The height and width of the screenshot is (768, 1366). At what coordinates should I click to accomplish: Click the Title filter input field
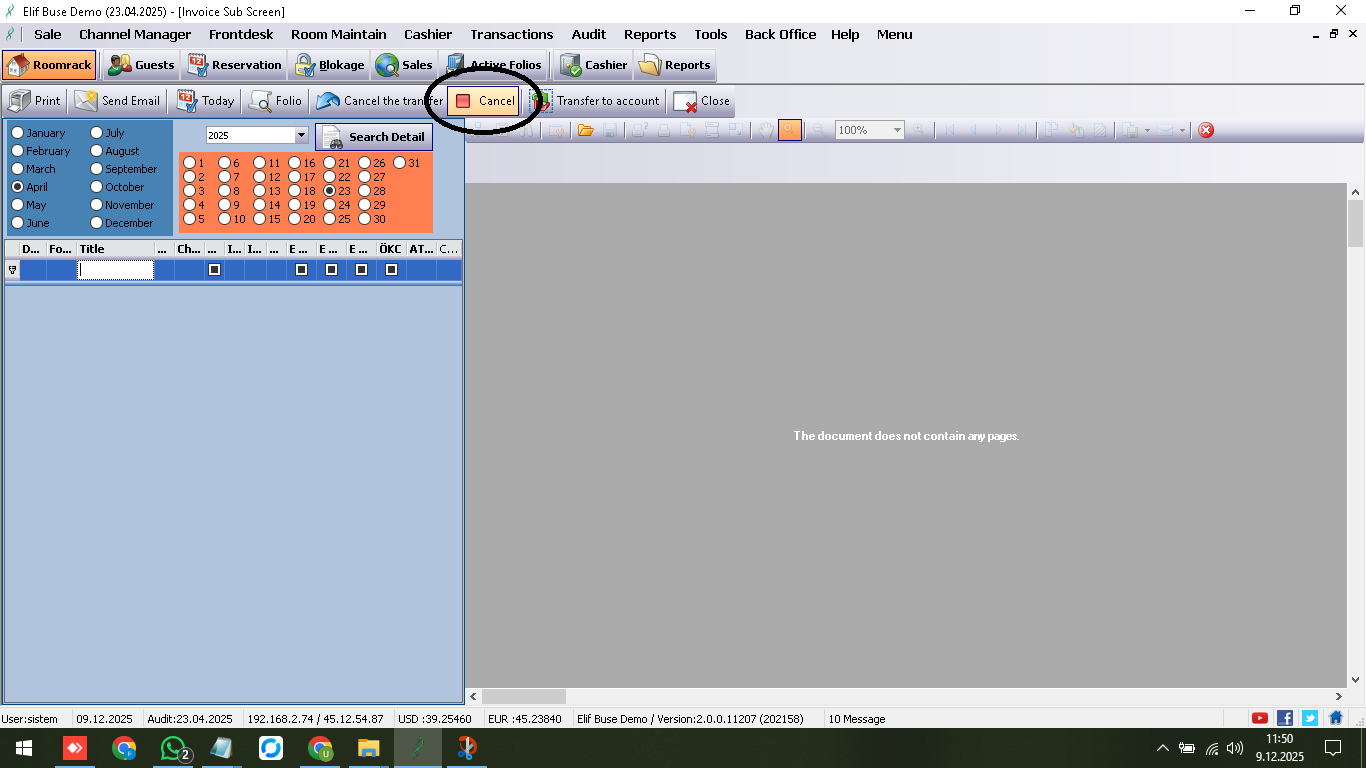pos(116,270)
